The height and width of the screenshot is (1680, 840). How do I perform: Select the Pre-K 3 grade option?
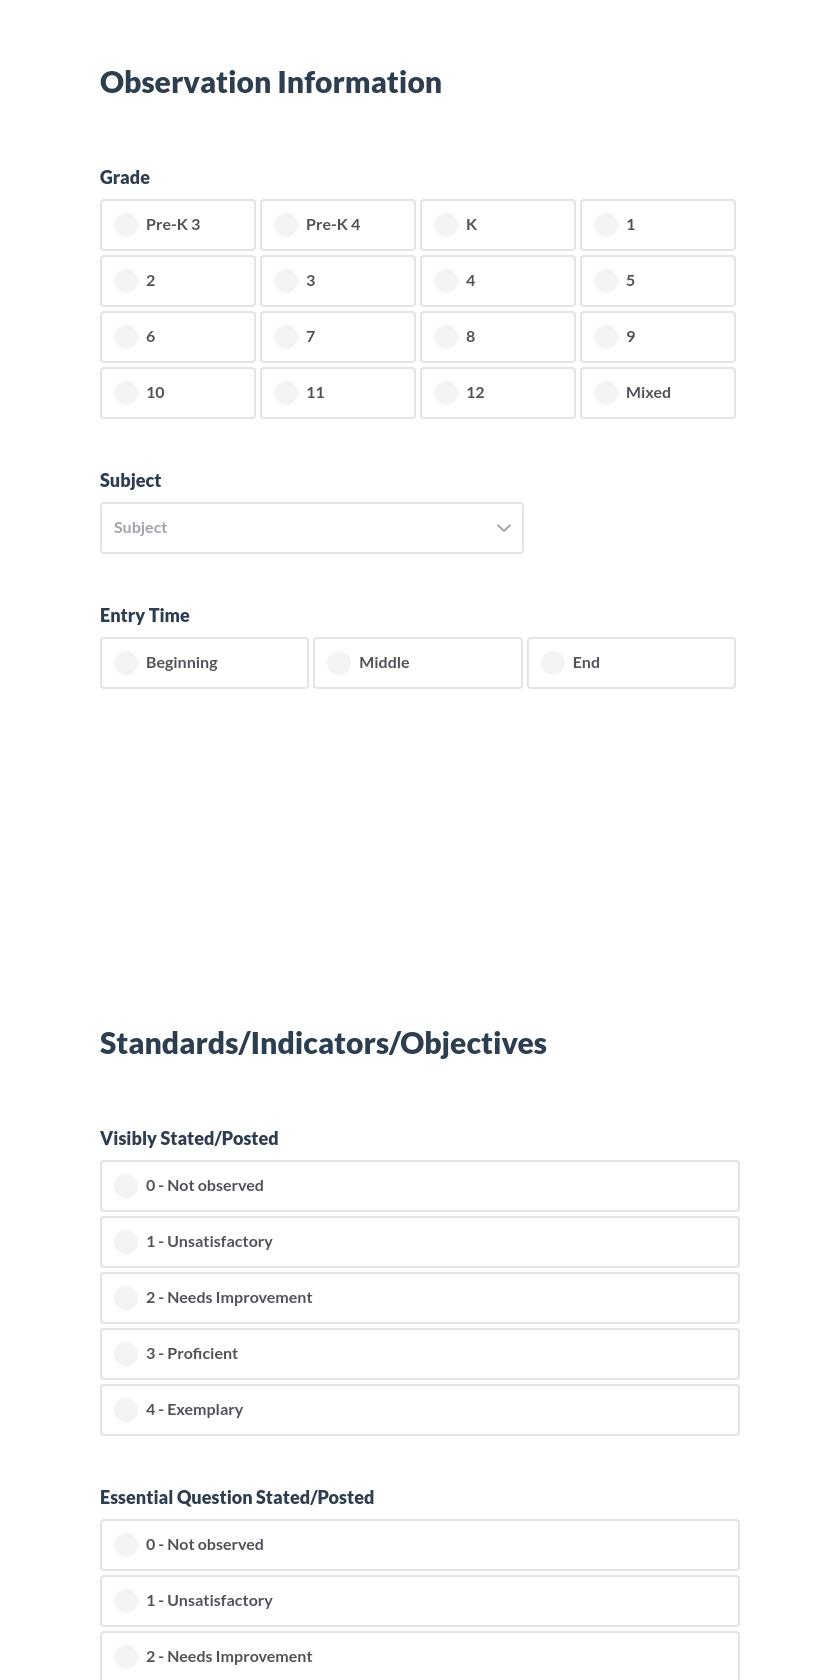point(178,224)
